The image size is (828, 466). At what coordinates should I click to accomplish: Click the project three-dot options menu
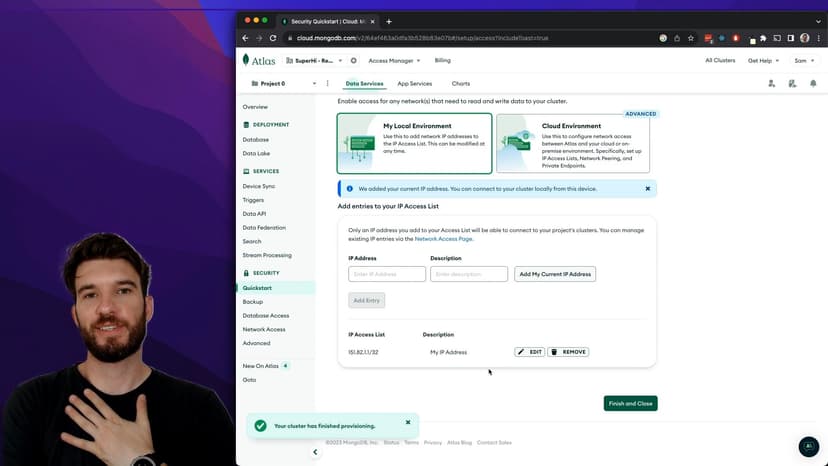[x=327, y=84]
